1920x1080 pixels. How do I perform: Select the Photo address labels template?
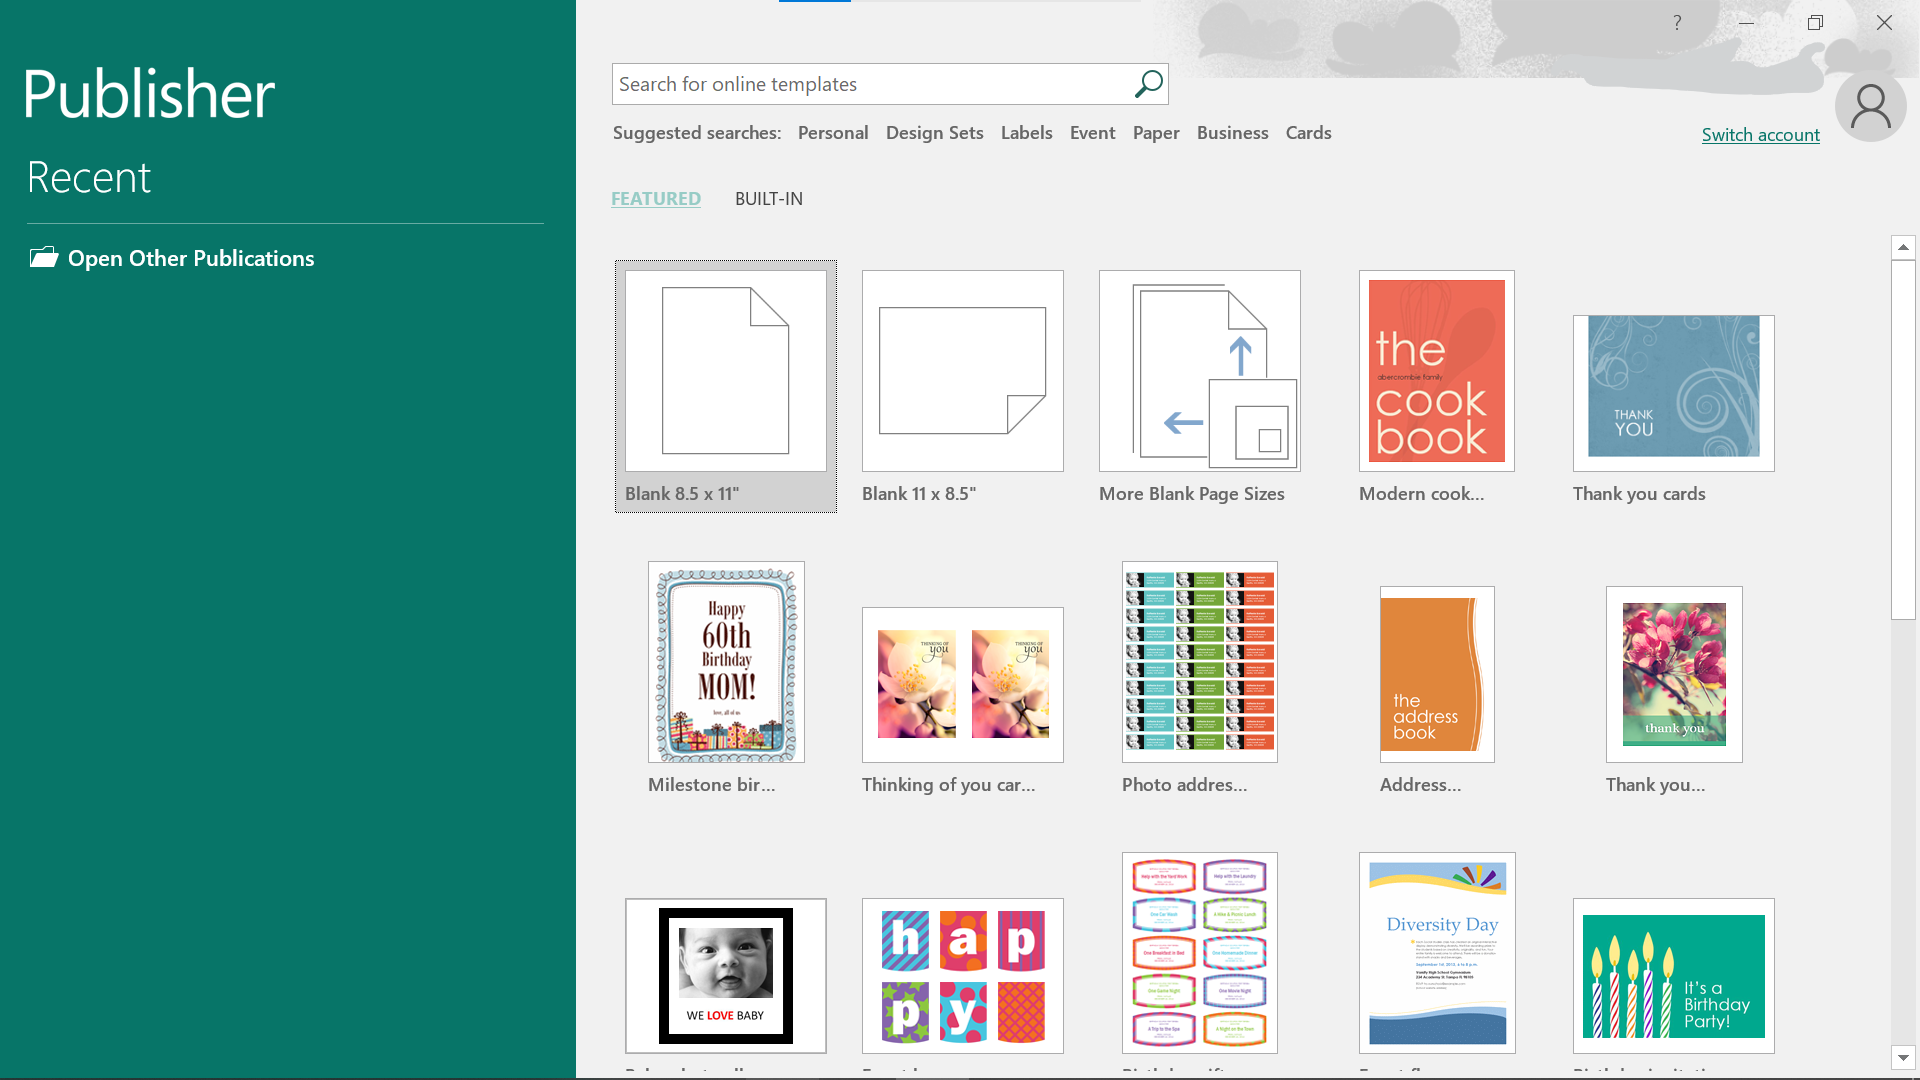pos(1200,662)
